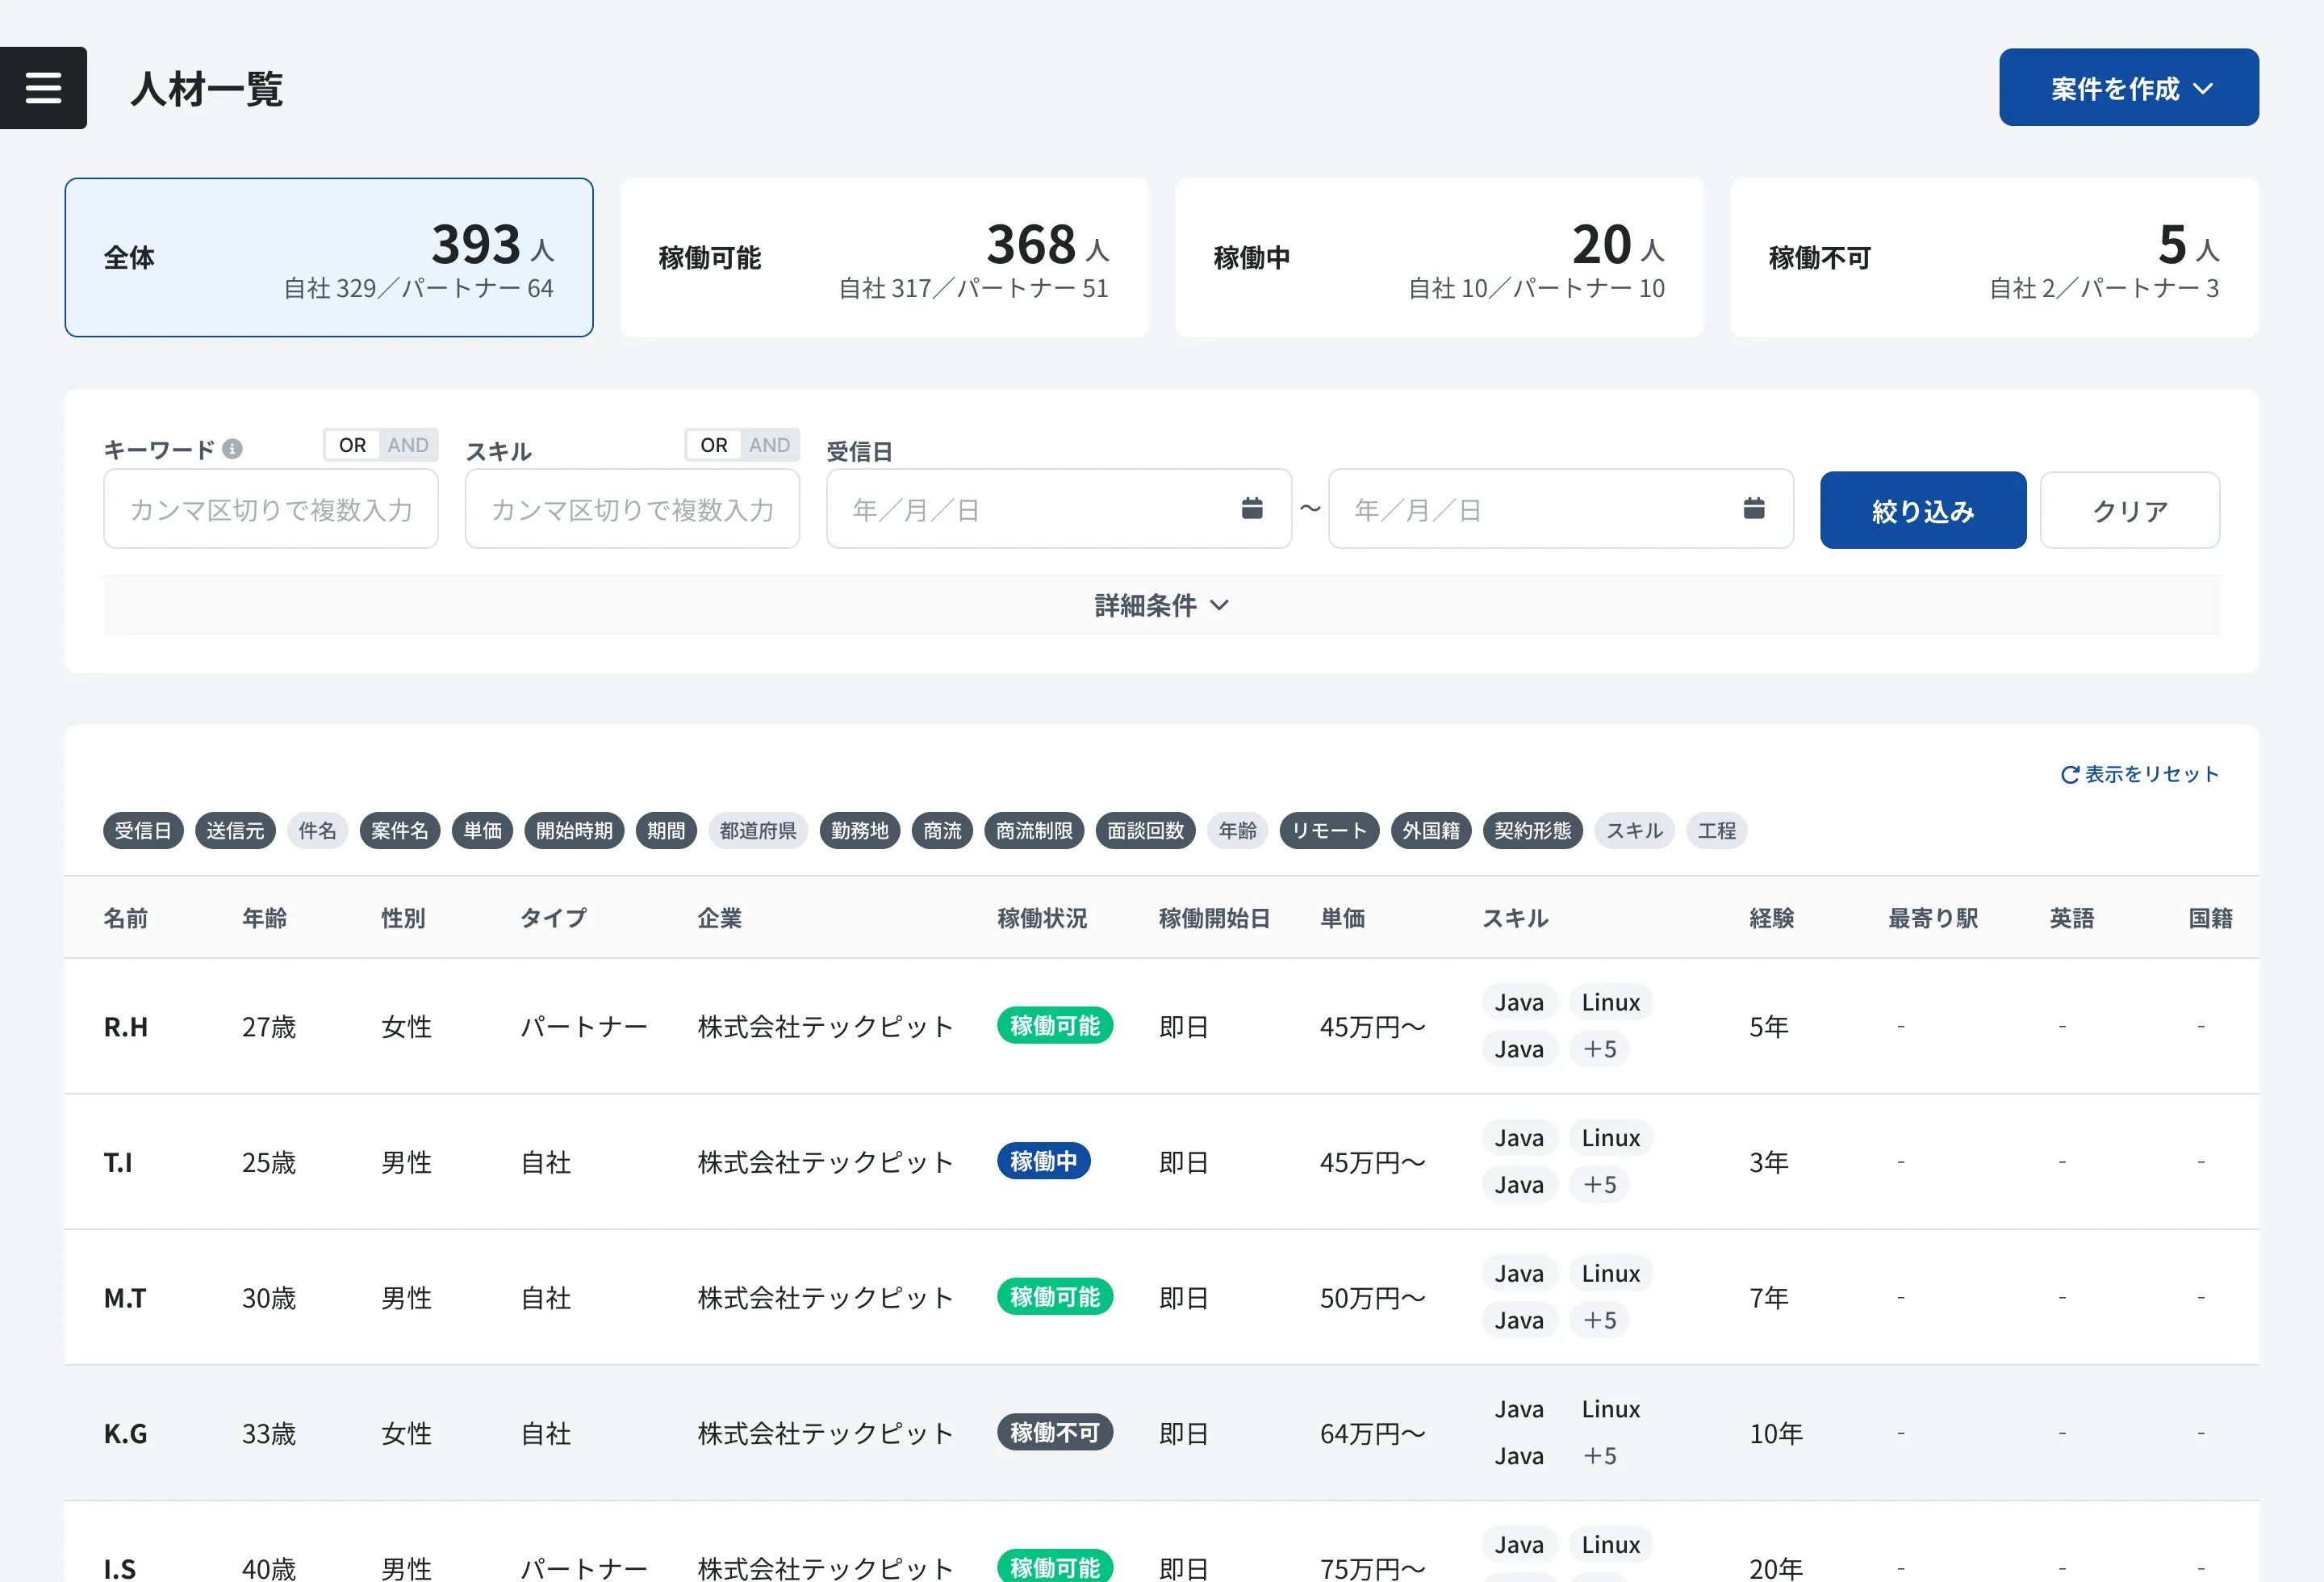Click the クリア button

click(2129, 510)
